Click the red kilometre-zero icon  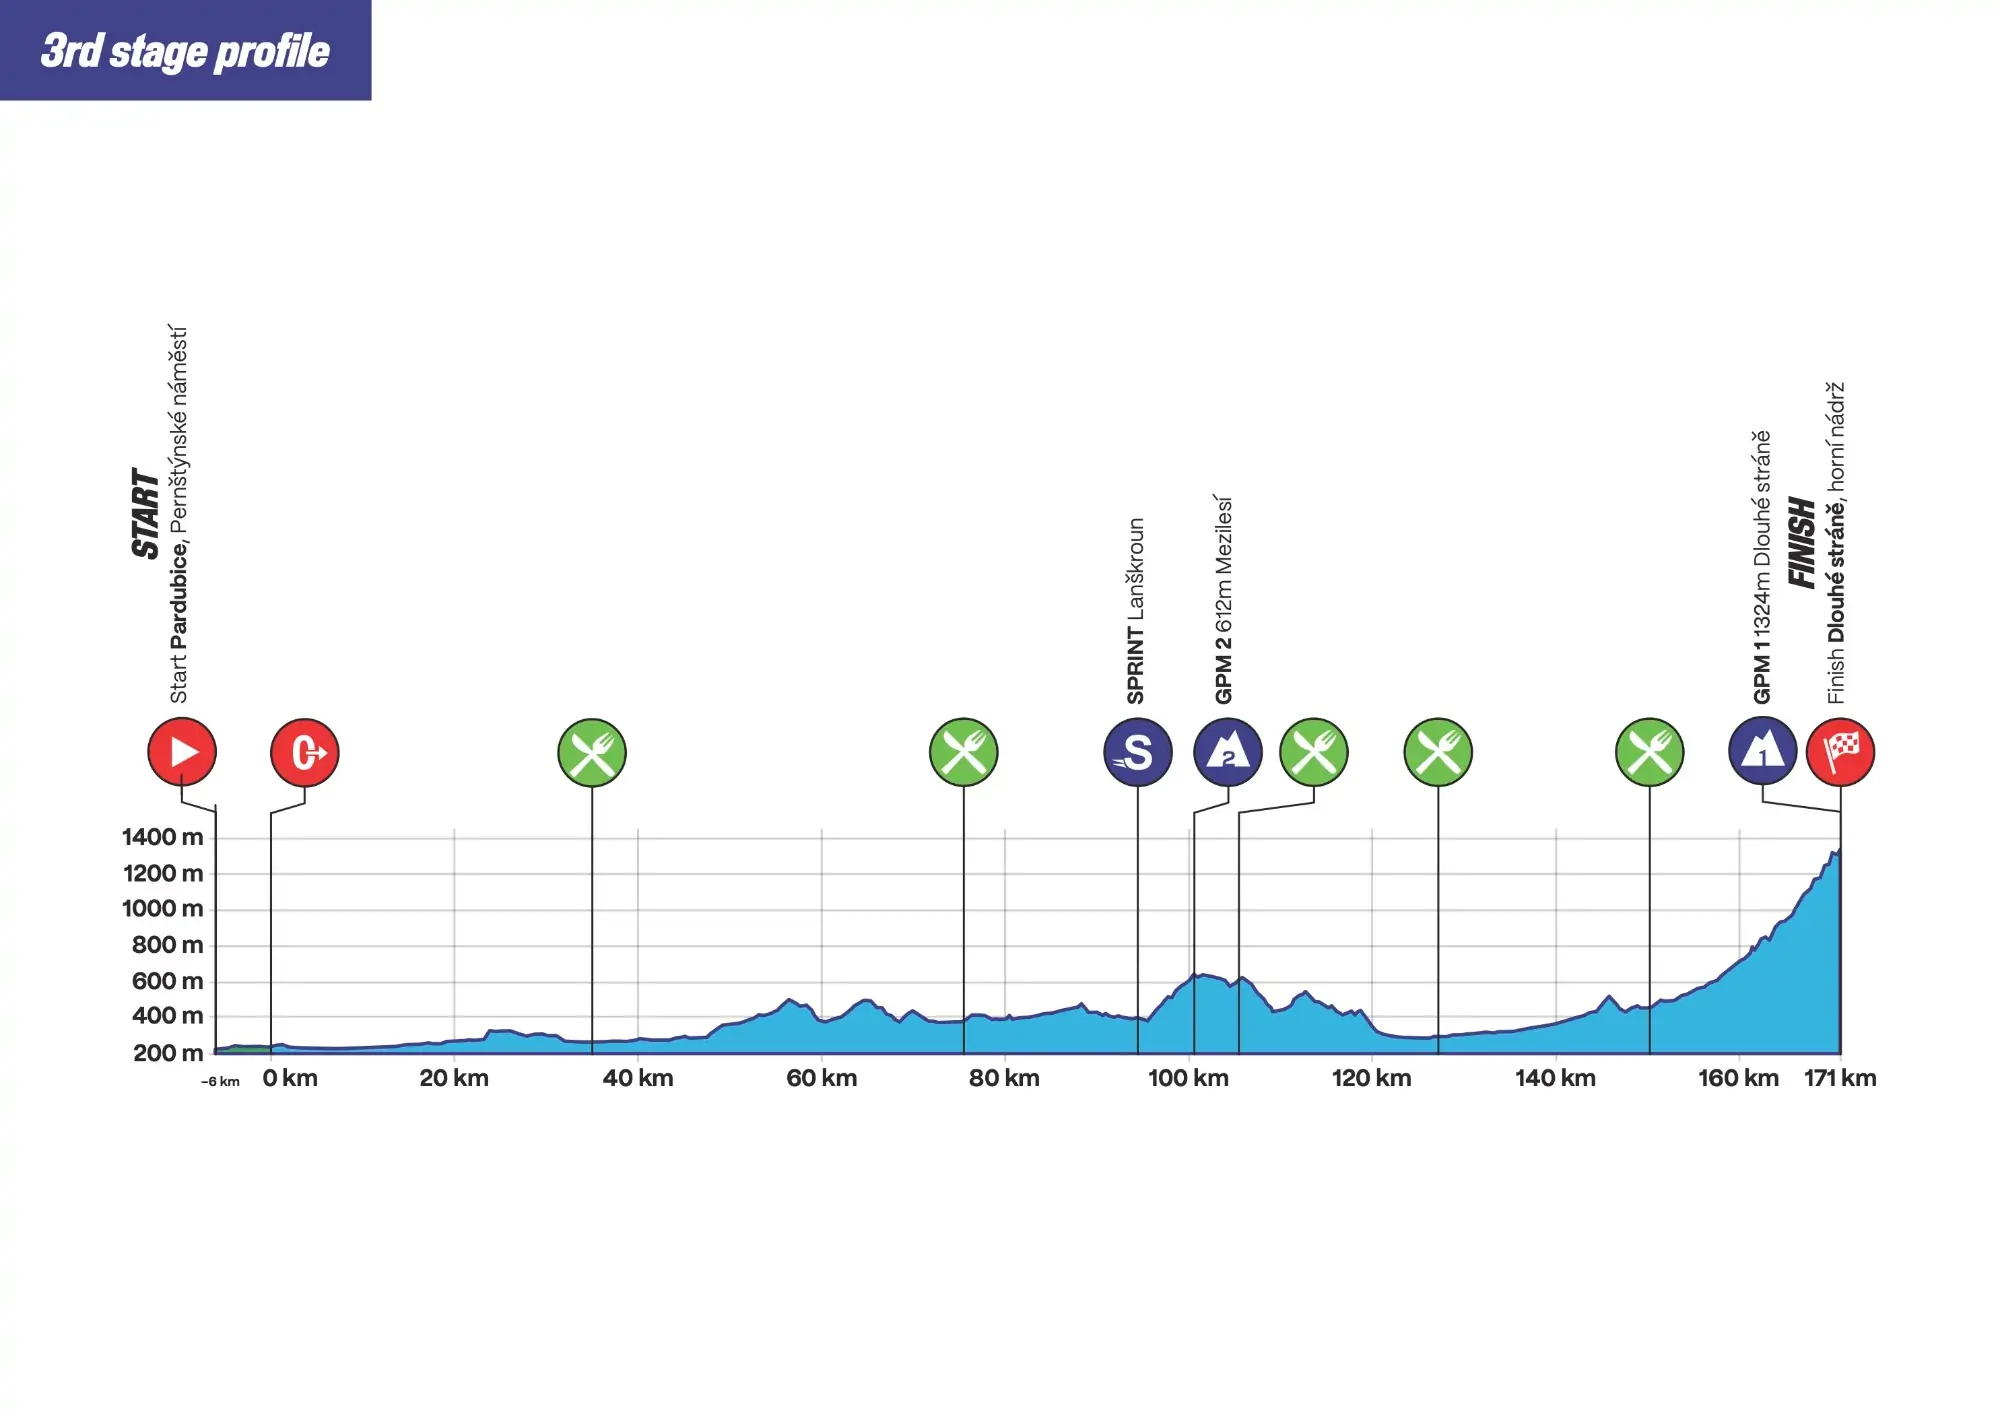click(305, 752)
